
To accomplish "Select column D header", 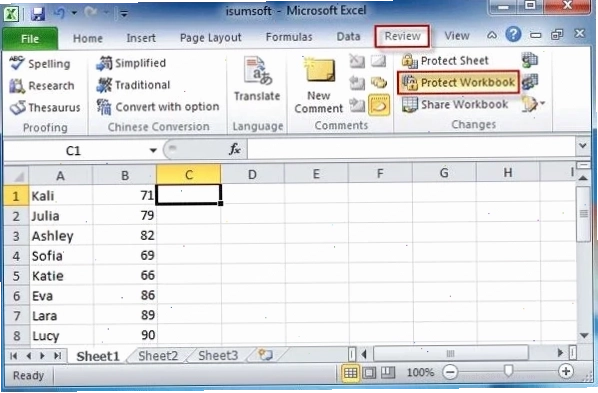I will click(x=252, y=174).
